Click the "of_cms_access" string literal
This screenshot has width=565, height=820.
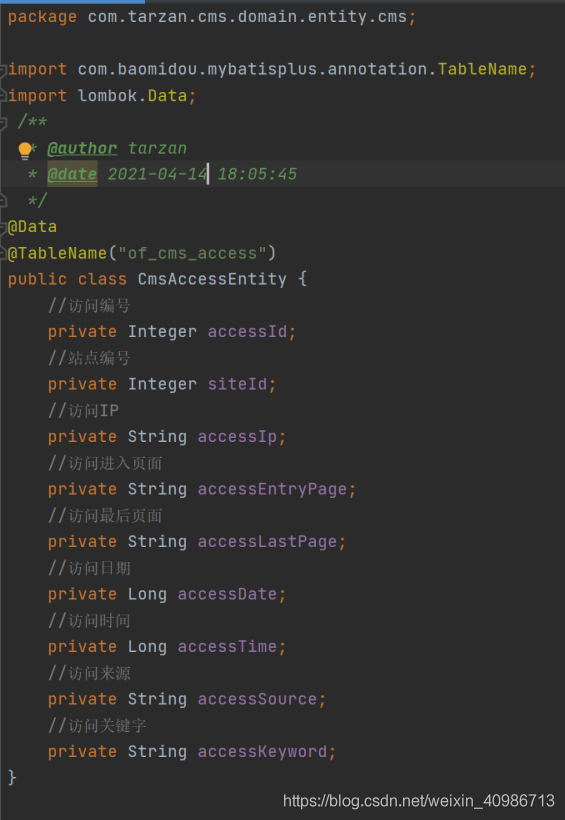192,254
